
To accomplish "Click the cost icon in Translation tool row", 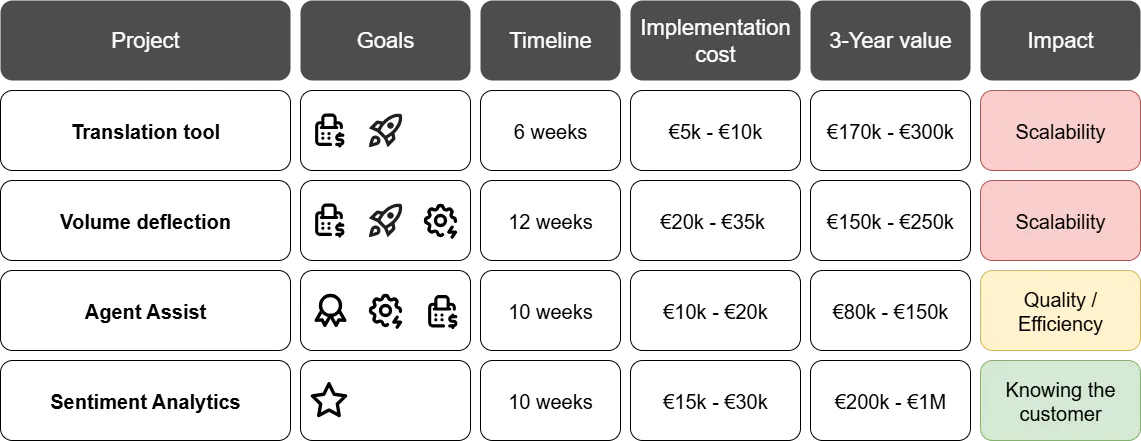I will coord(330,132).
